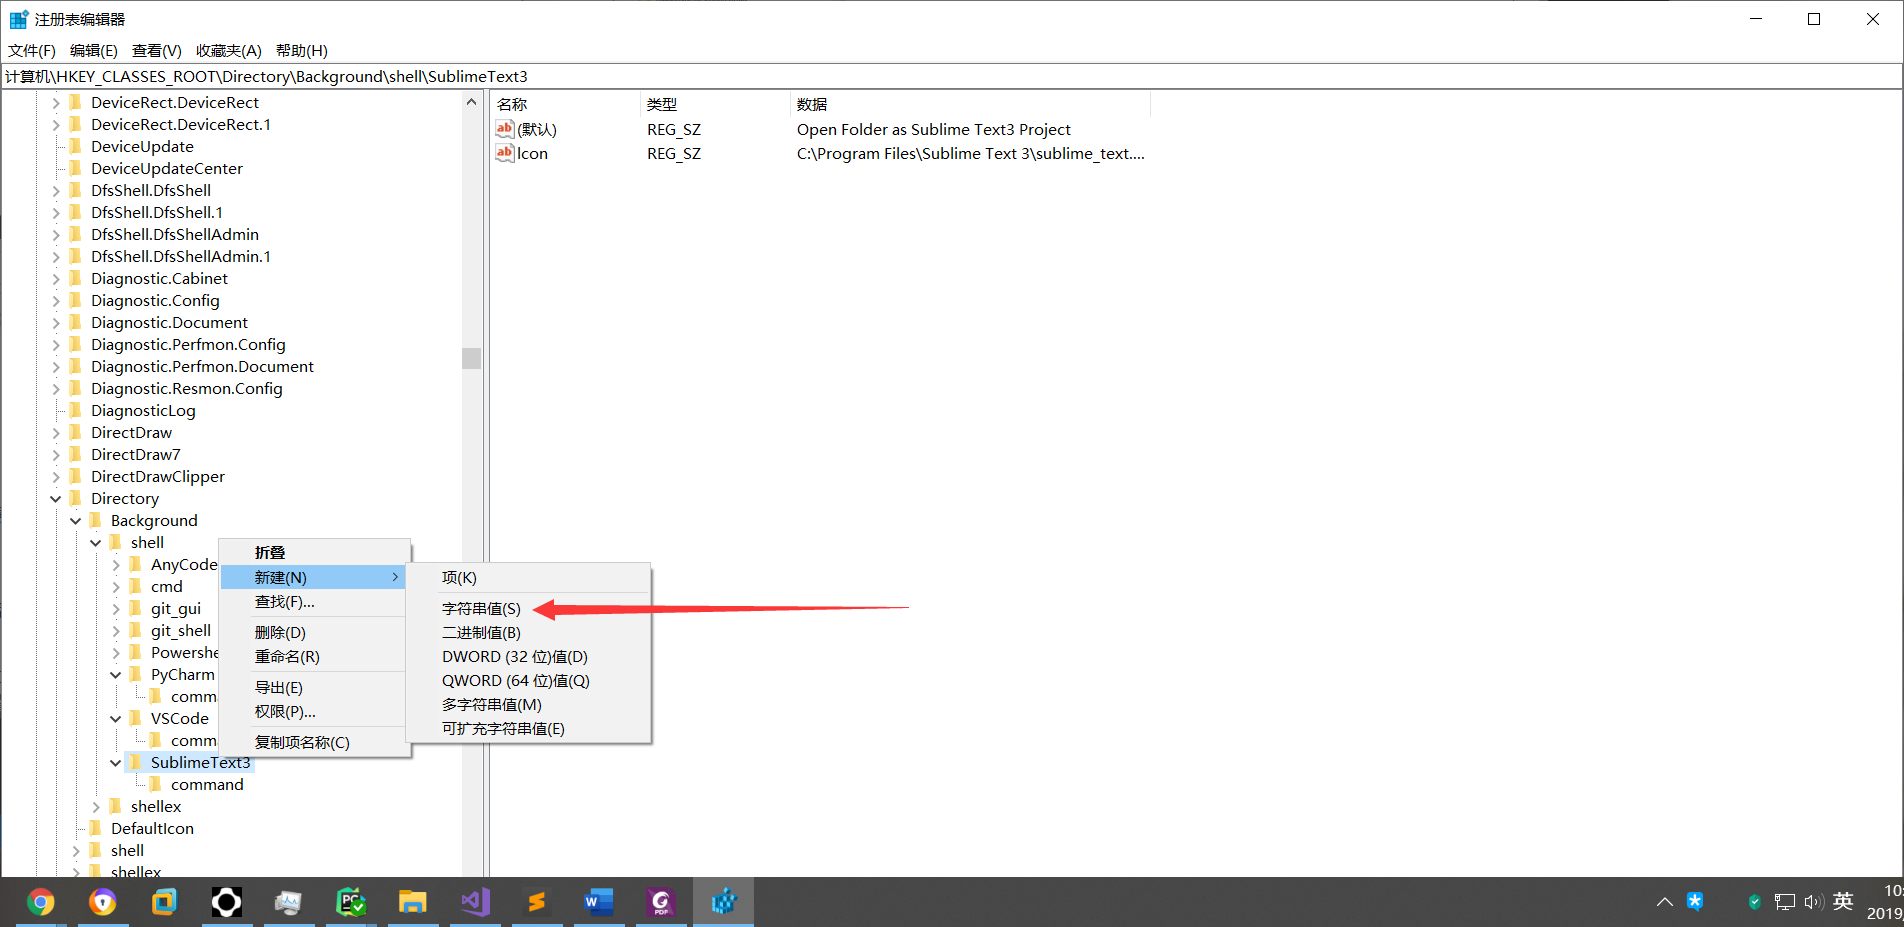
Task: Click the 名称 column header
Action: point(565,104)
